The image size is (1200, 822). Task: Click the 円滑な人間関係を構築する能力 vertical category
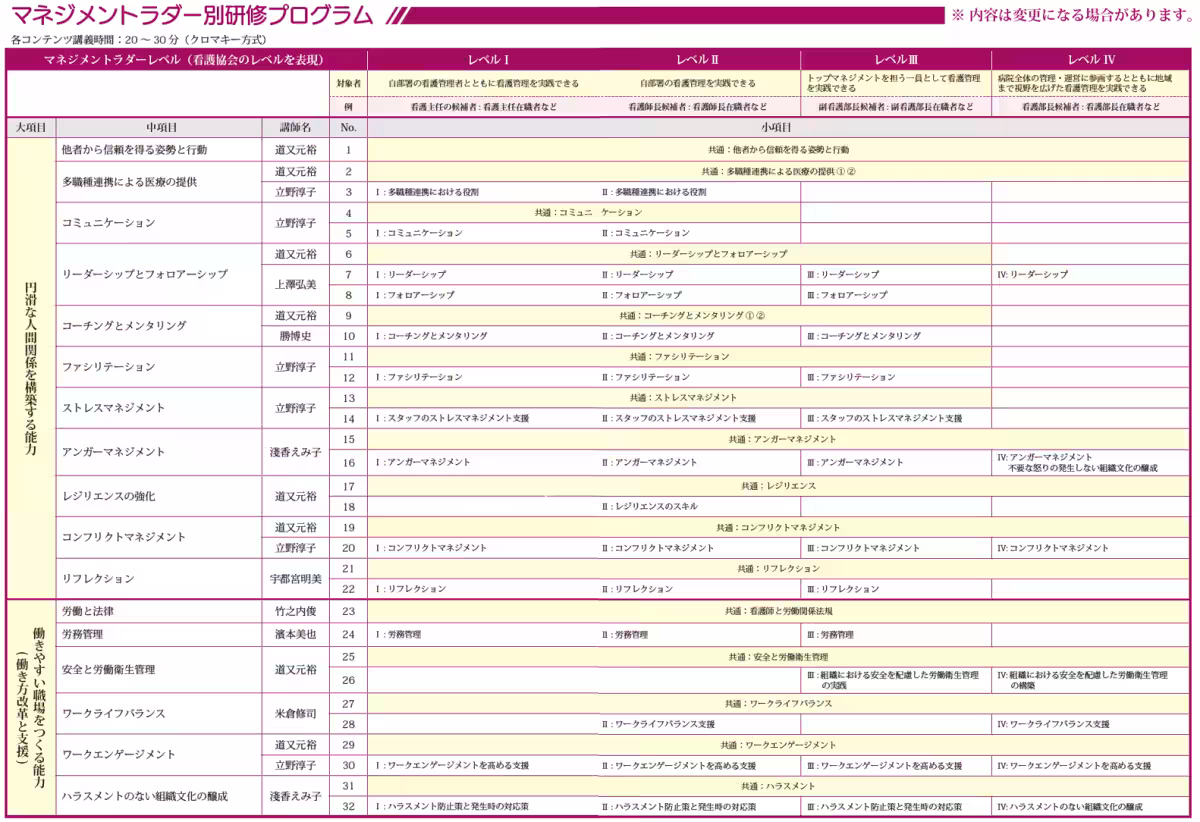point(31,369)
